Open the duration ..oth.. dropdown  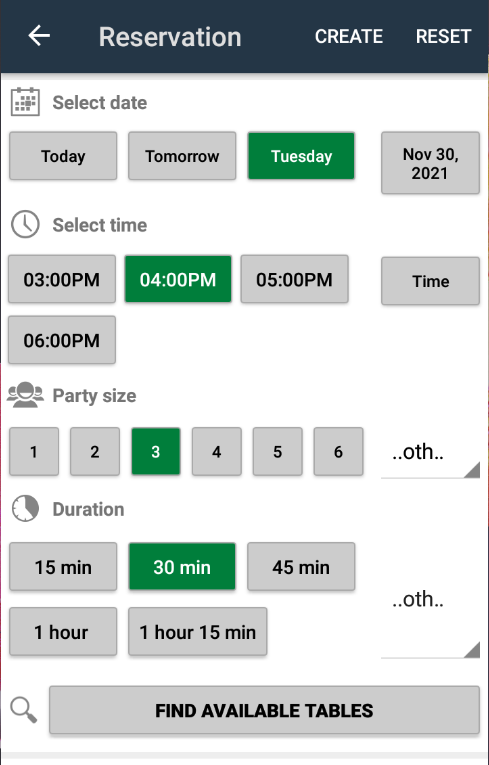(x=430, y=601)
